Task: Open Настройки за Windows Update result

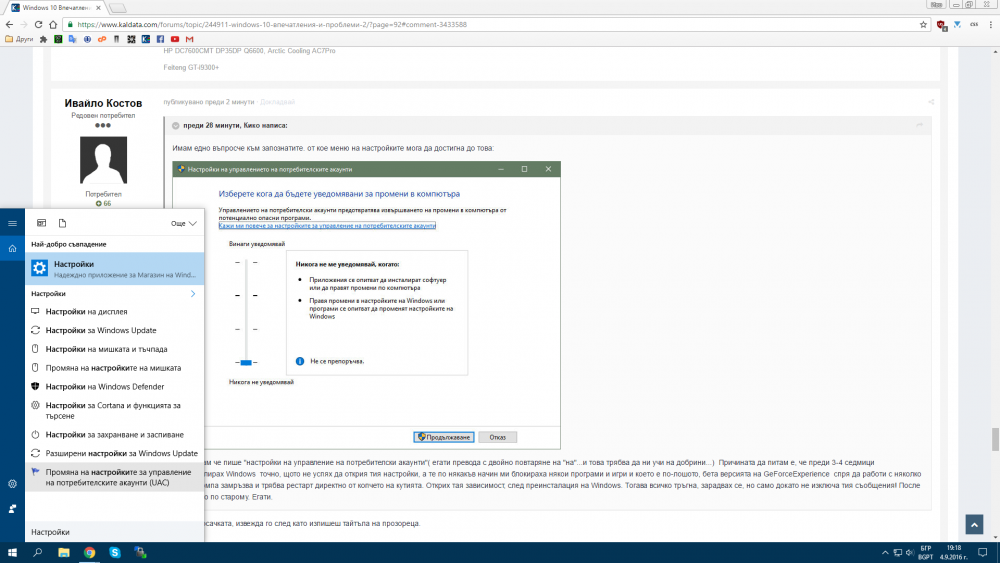Action: [115, 330]
